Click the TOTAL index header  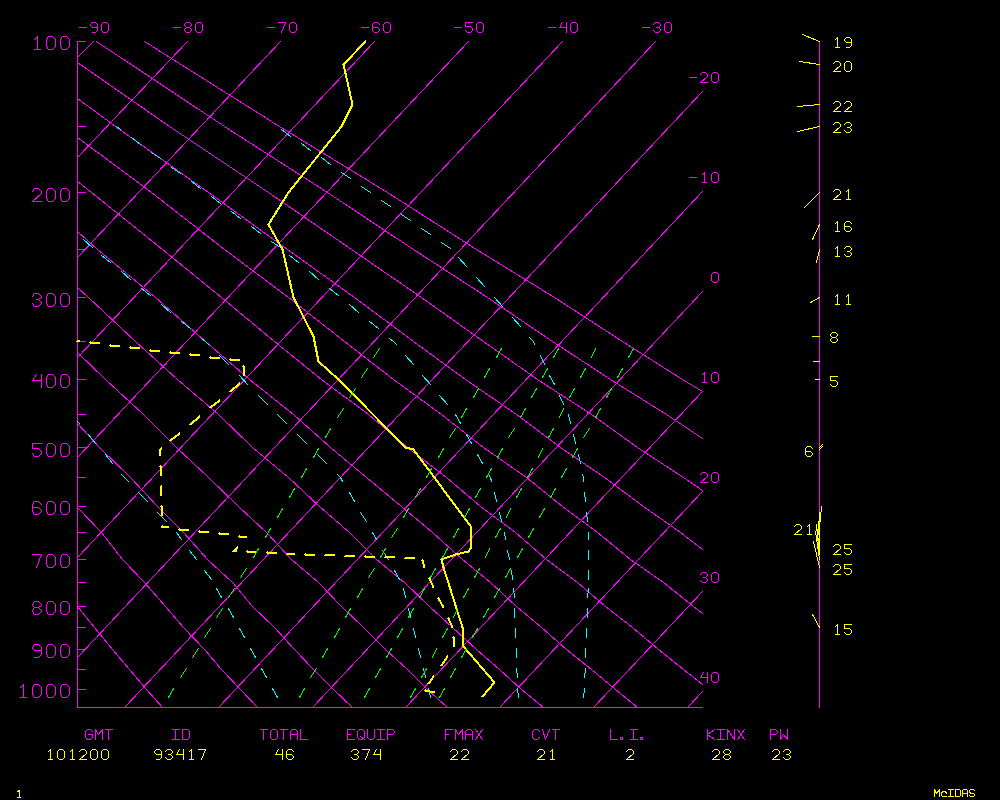pos(284,735)
